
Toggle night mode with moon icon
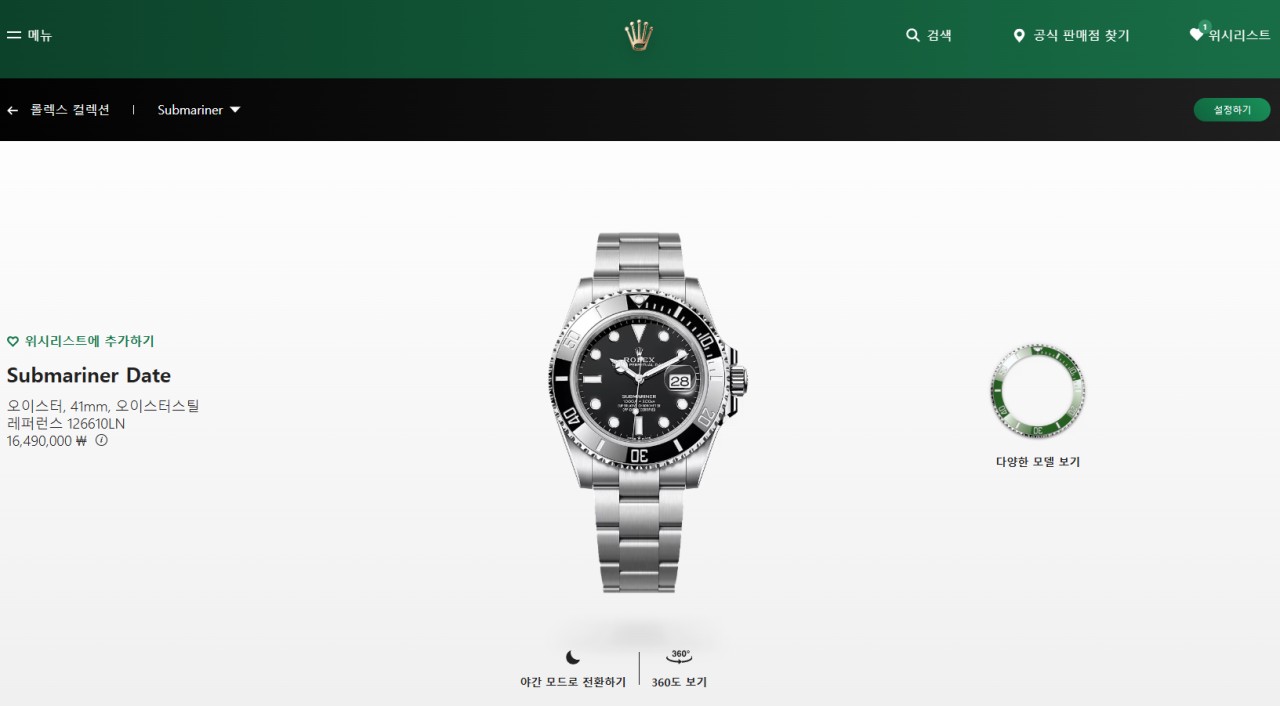573,658
